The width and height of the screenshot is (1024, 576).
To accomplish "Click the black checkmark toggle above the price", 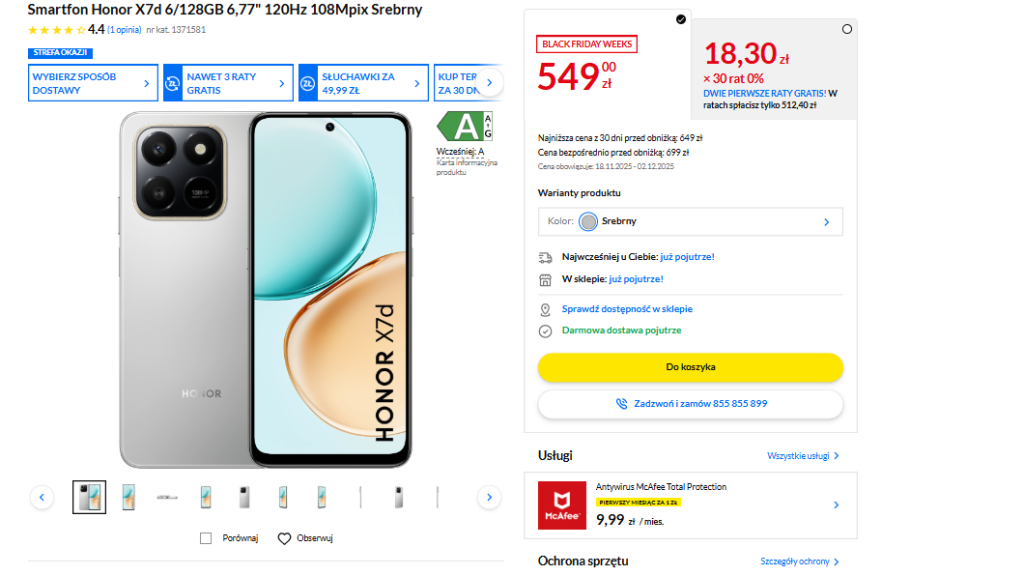I will tap(680, 18).
